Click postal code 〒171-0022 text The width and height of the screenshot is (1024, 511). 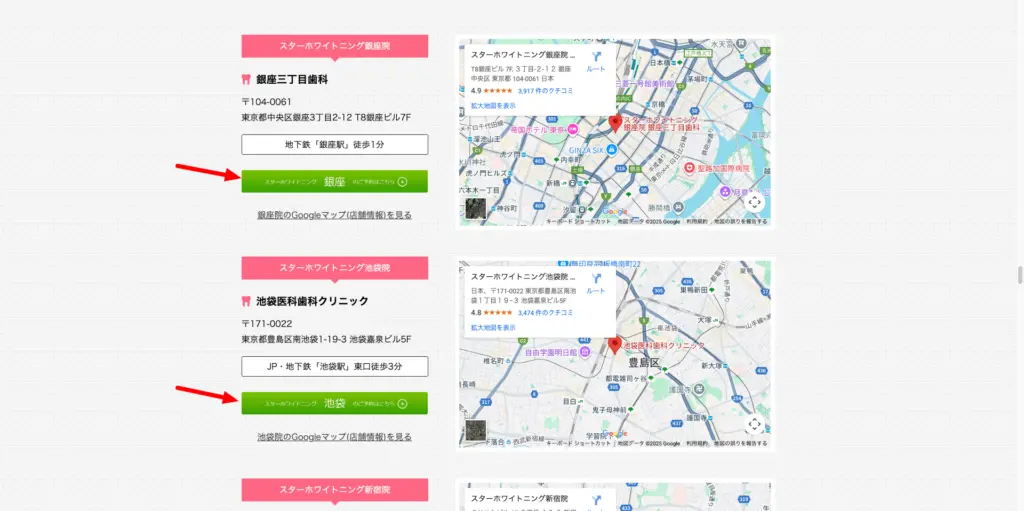[266, 323]
